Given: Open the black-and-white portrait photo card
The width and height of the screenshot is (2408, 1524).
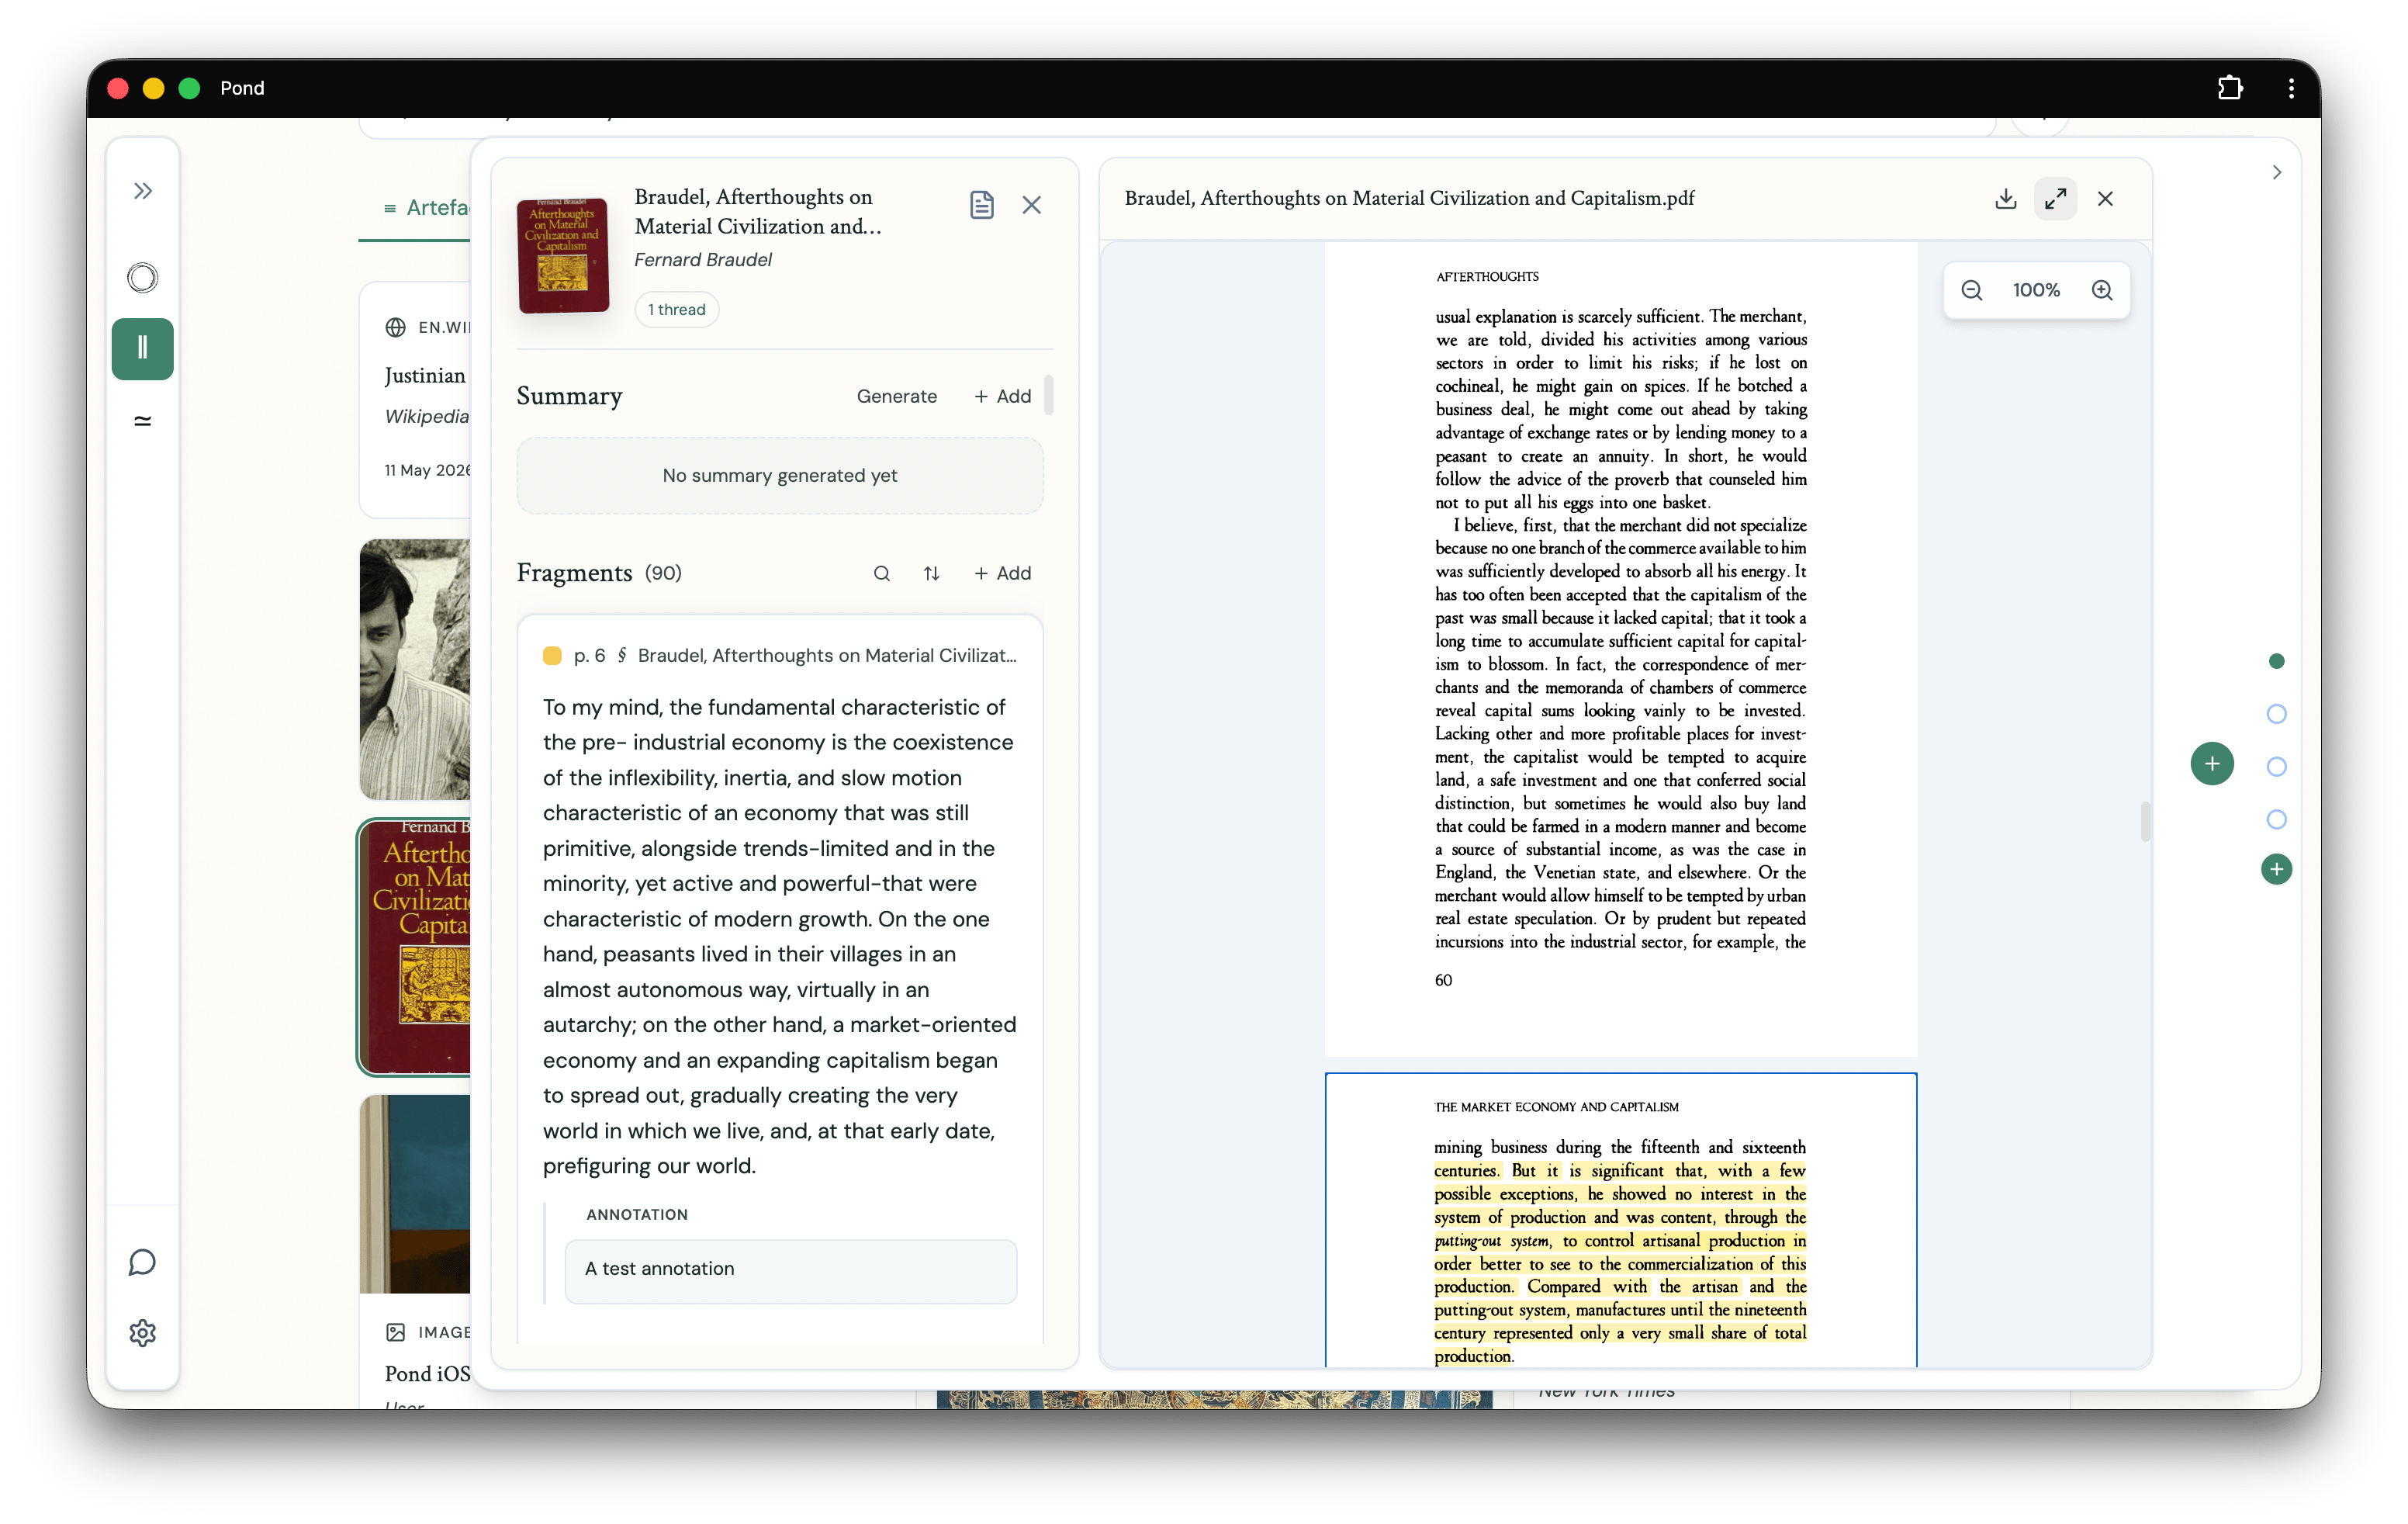Looking at the screenshot, I should point(416,669).
